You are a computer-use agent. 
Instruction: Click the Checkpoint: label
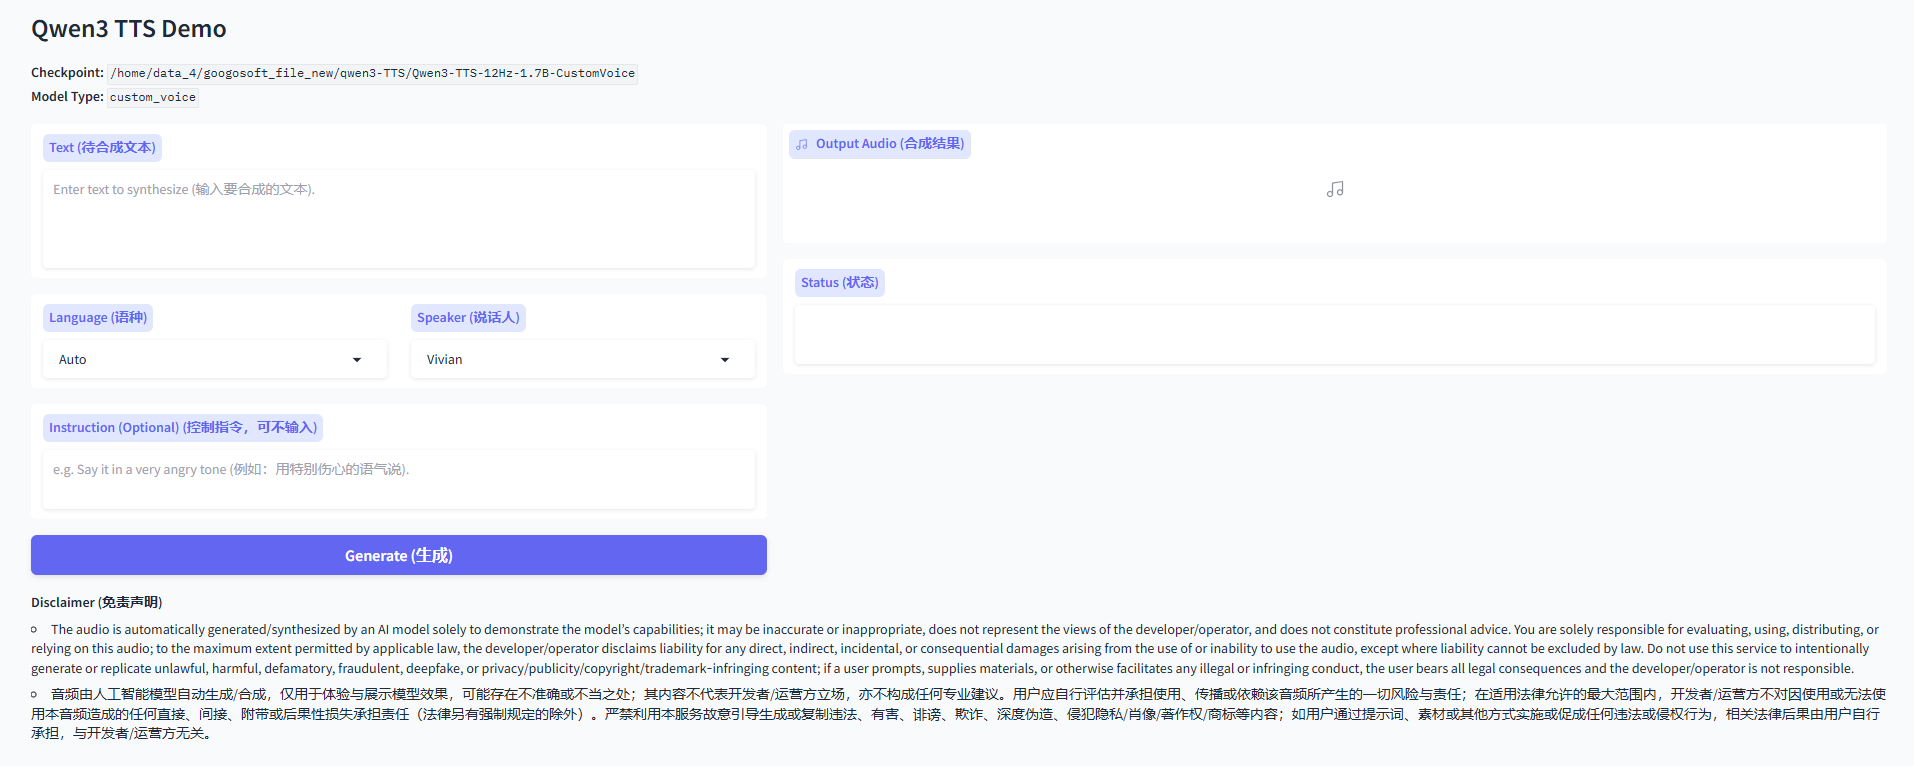click(x=67, y=72)
